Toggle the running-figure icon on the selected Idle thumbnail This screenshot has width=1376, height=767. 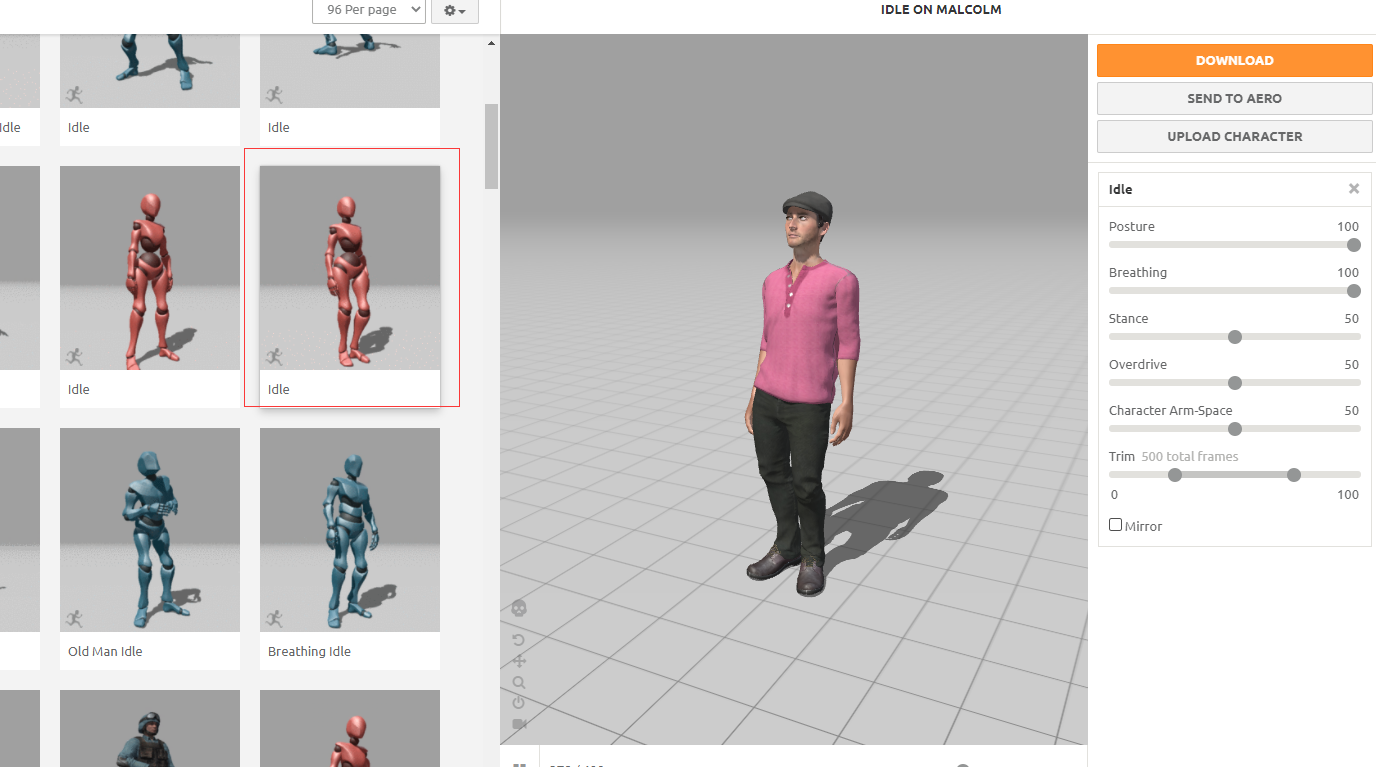274,356
